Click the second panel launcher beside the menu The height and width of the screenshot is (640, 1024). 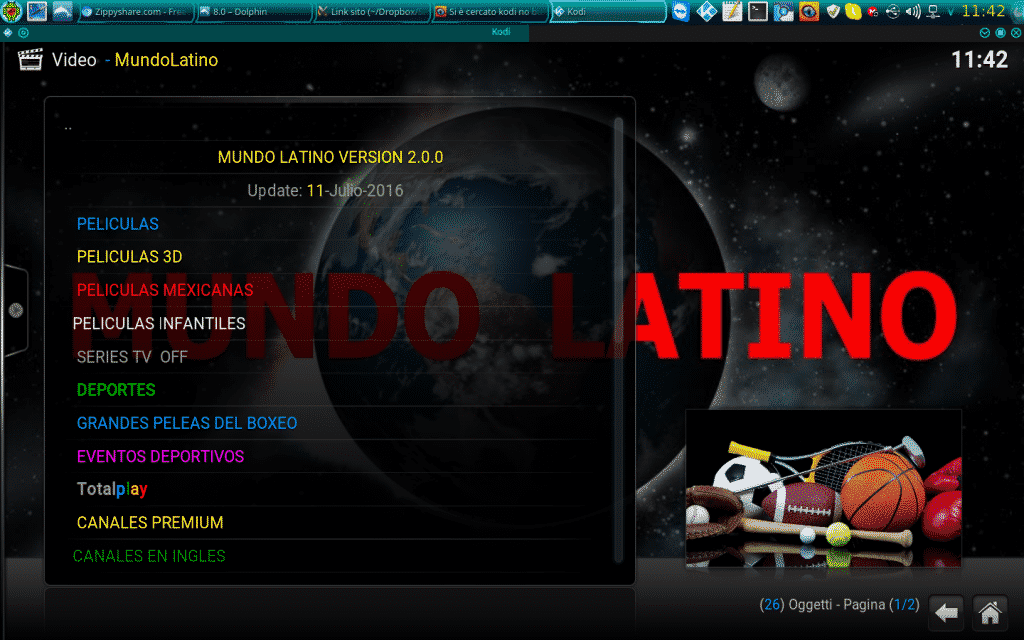37,11
